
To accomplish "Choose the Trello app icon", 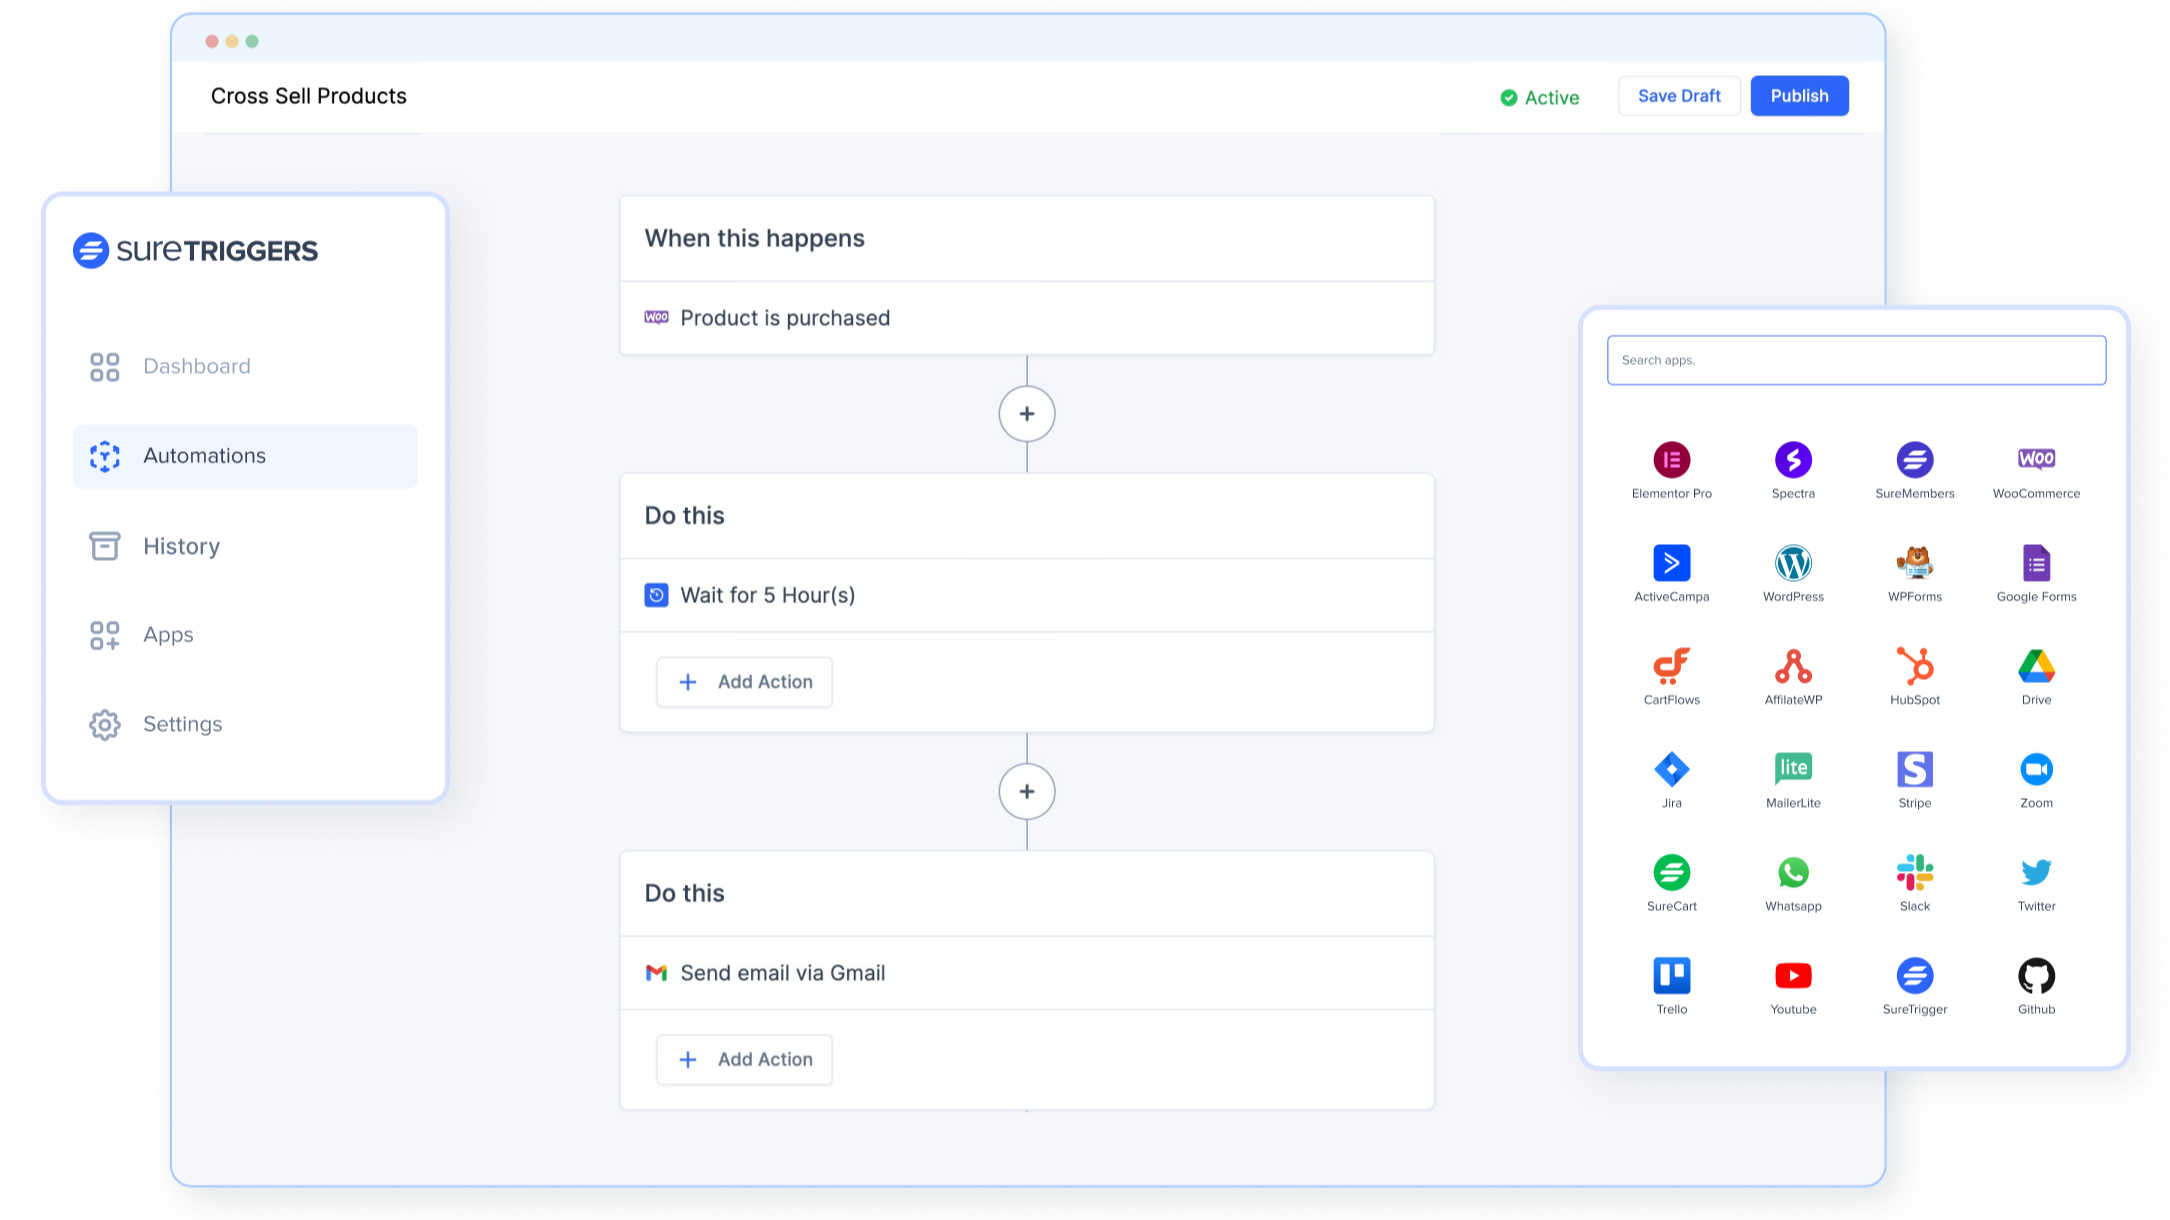I will coord(1671,975).
